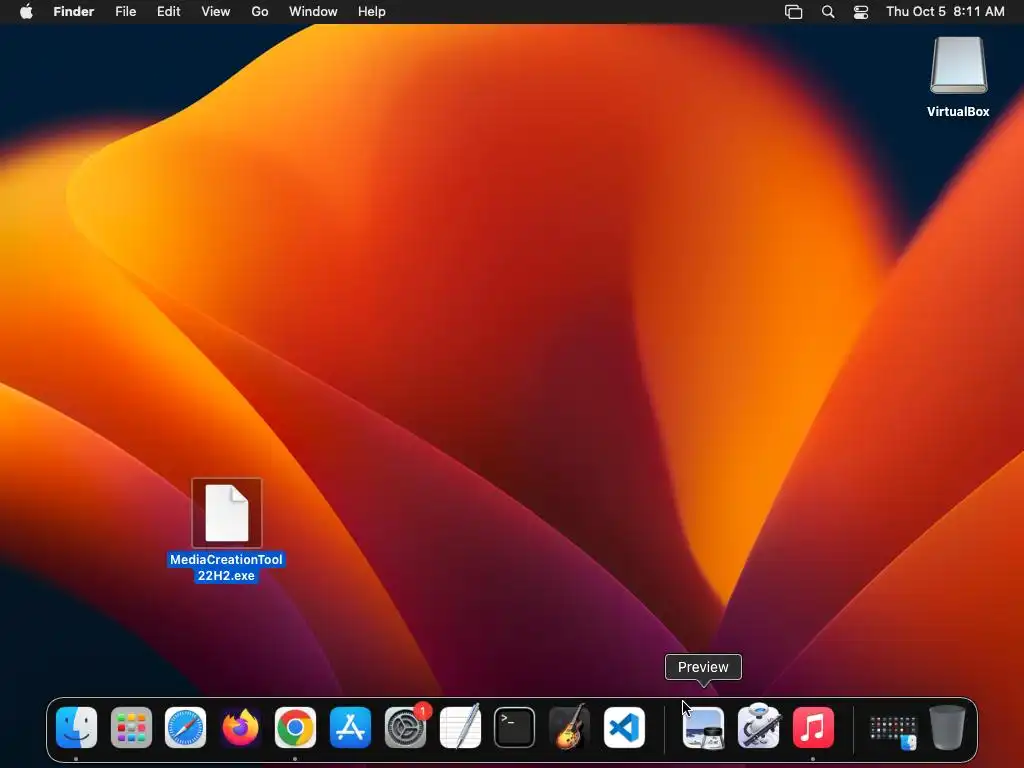Open the Apple menu
1024x768 pixels.
pos(26,12)
